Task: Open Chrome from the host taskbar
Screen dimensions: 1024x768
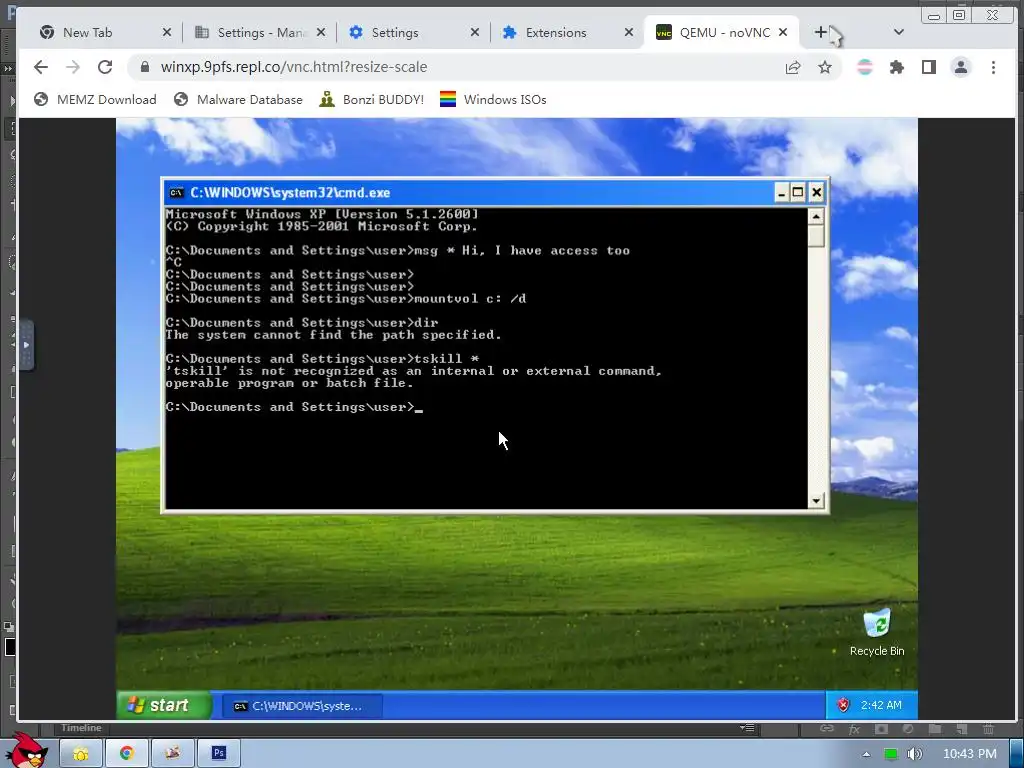Action: click(127, 754)
